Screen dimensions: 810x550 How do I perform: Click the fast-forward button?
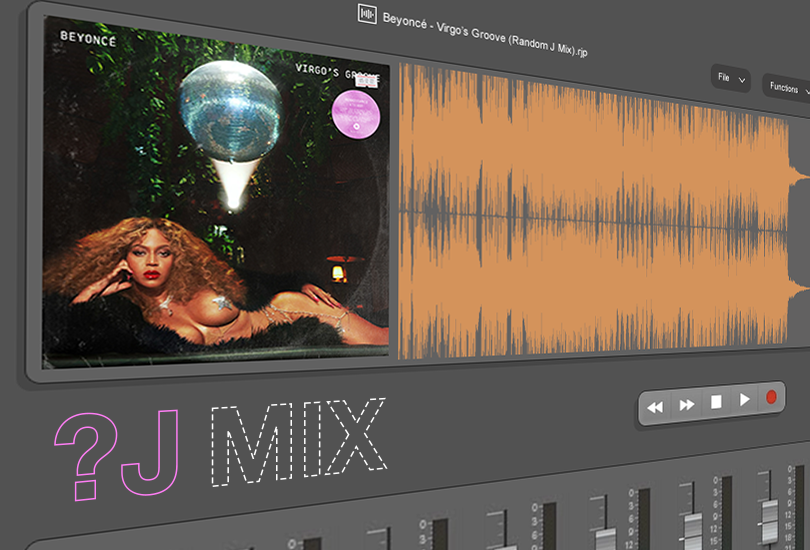[687, 405]
